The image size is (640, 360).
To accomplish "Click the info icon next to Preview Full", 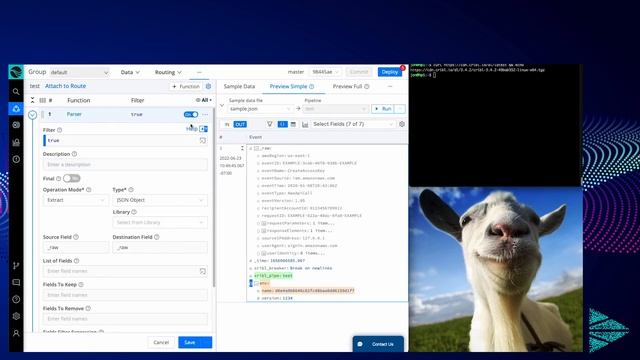I will point(367,87).
